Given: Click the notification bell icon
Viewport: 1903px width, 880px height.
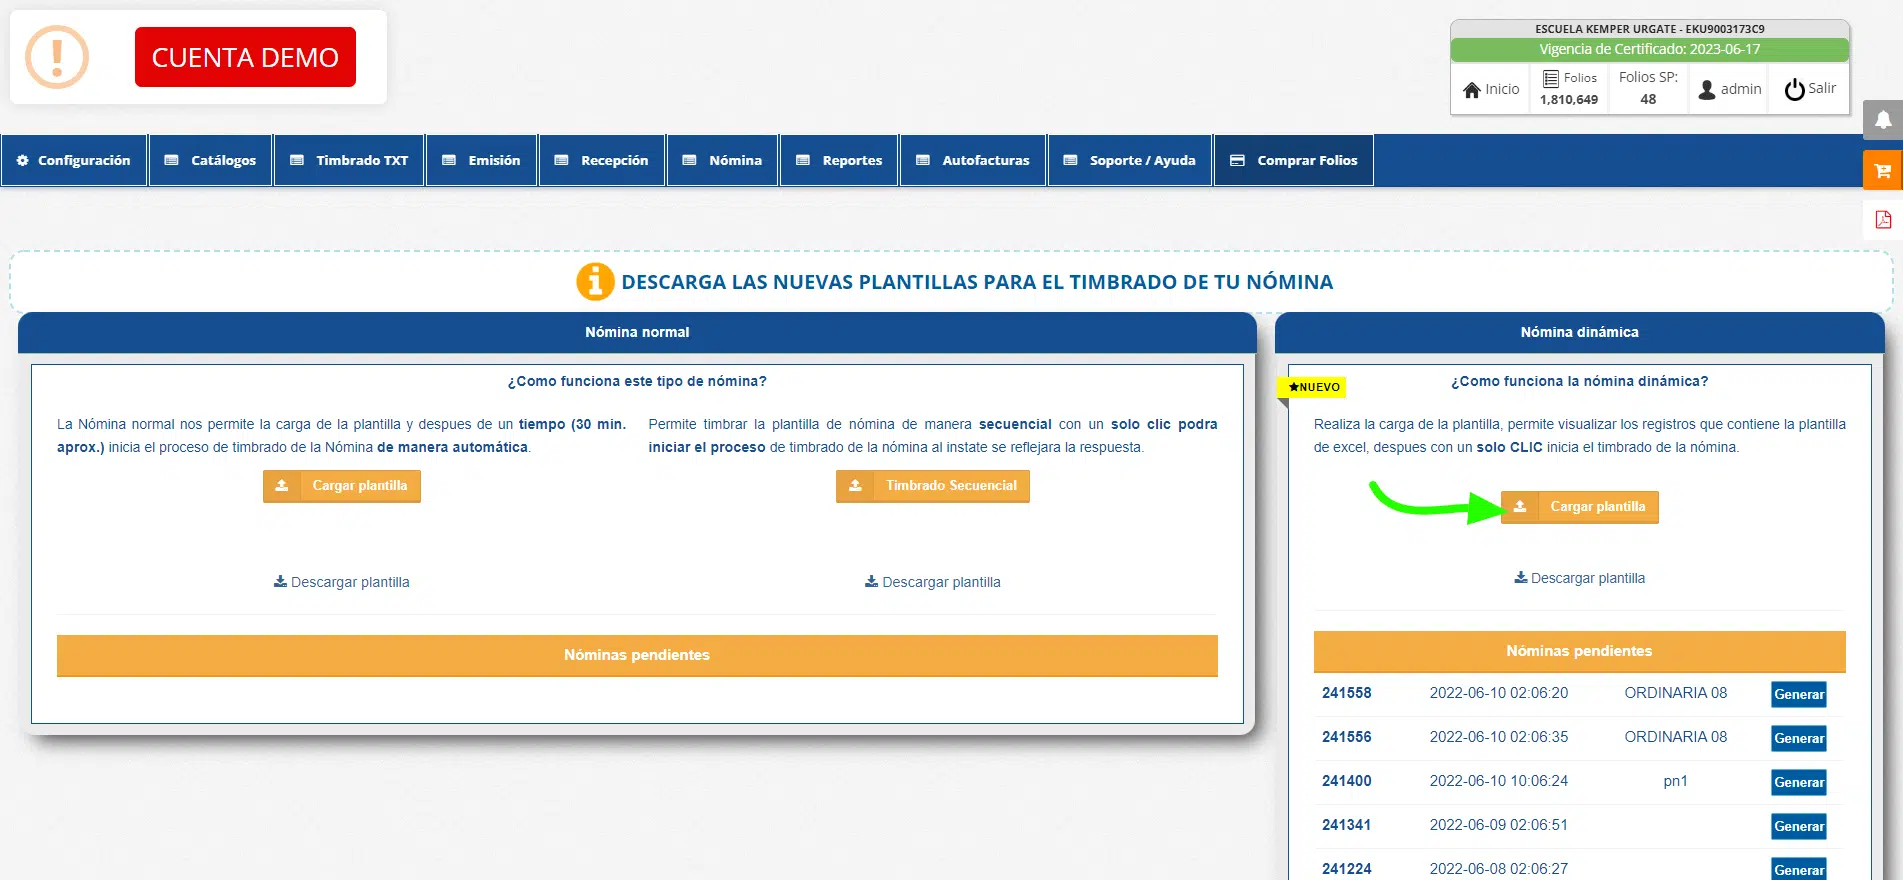Looking at the screenshot, I should (1882, 120).
